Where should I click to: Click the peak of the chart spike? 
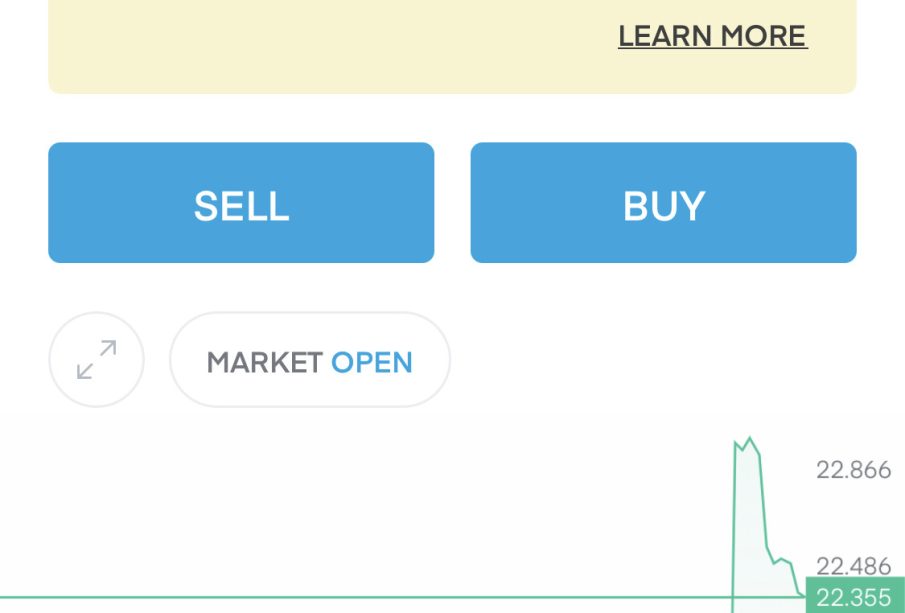pos(749,439)
